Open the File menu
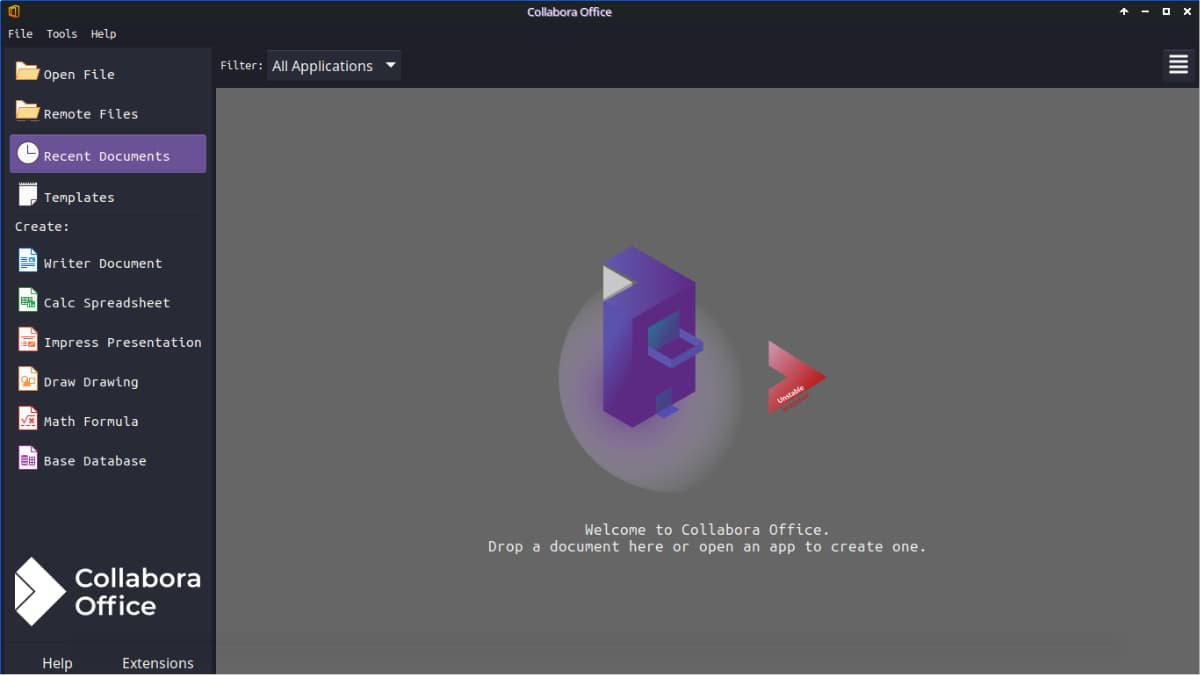The width and height of the screenshot is (1200, 675). coord(20,34)
